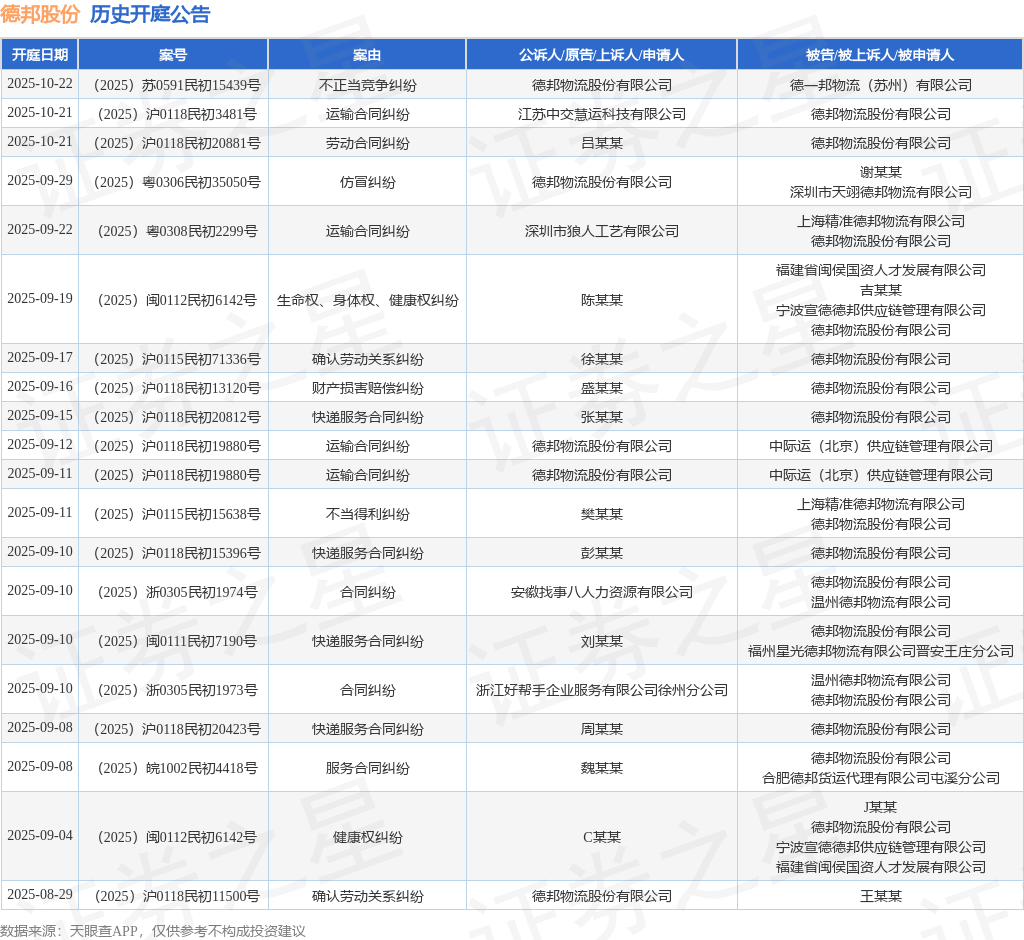Click plaintiff 安徽找事八人力资源有限公司

coord(601,592)
